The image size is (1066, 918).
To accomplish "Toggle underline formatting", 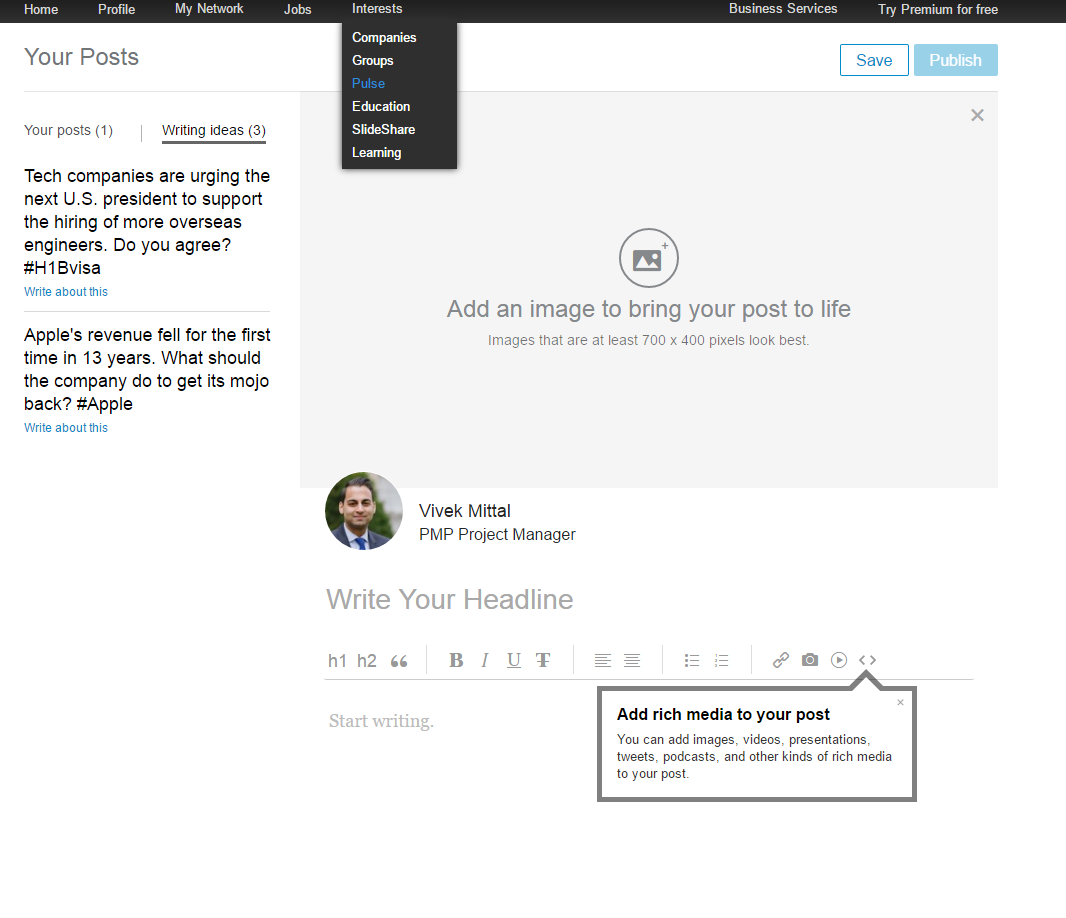I will pos(514,660).
